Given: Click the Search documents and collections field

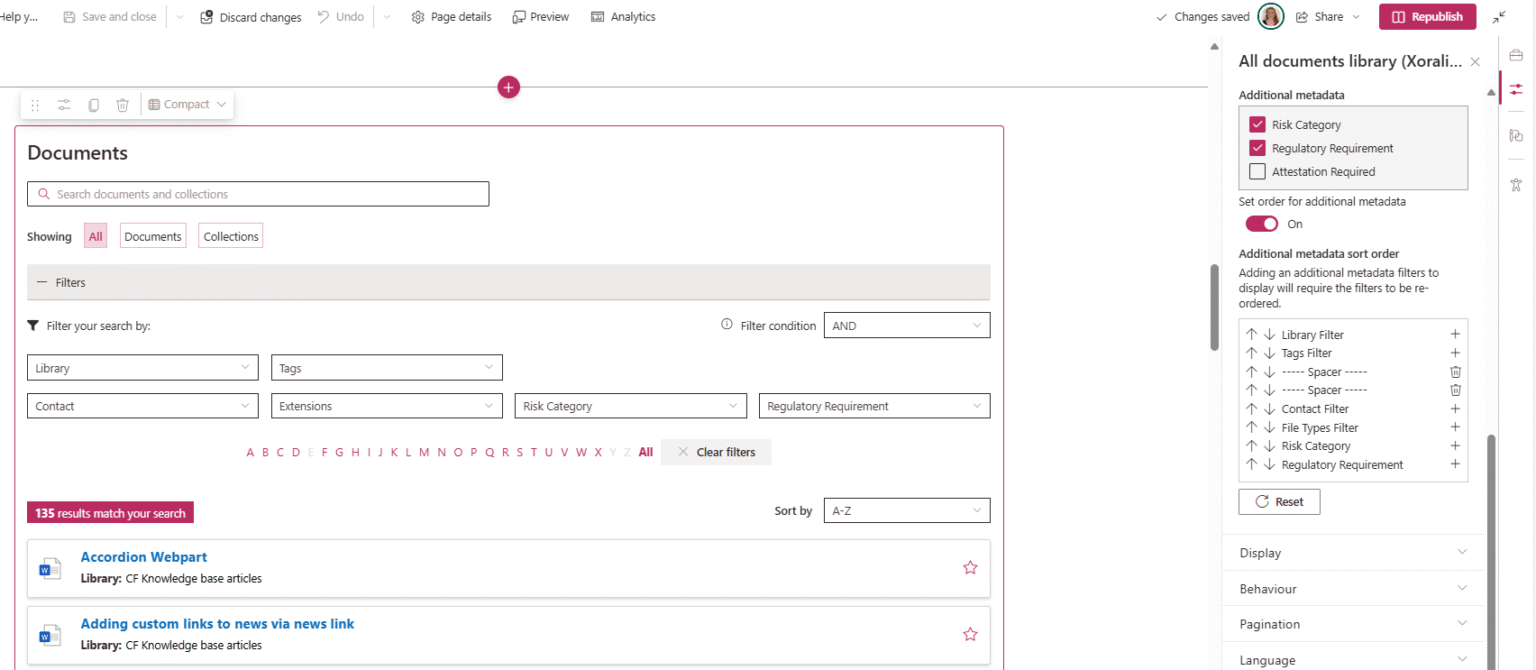Looking at the screenshot, I should [258, 194].
